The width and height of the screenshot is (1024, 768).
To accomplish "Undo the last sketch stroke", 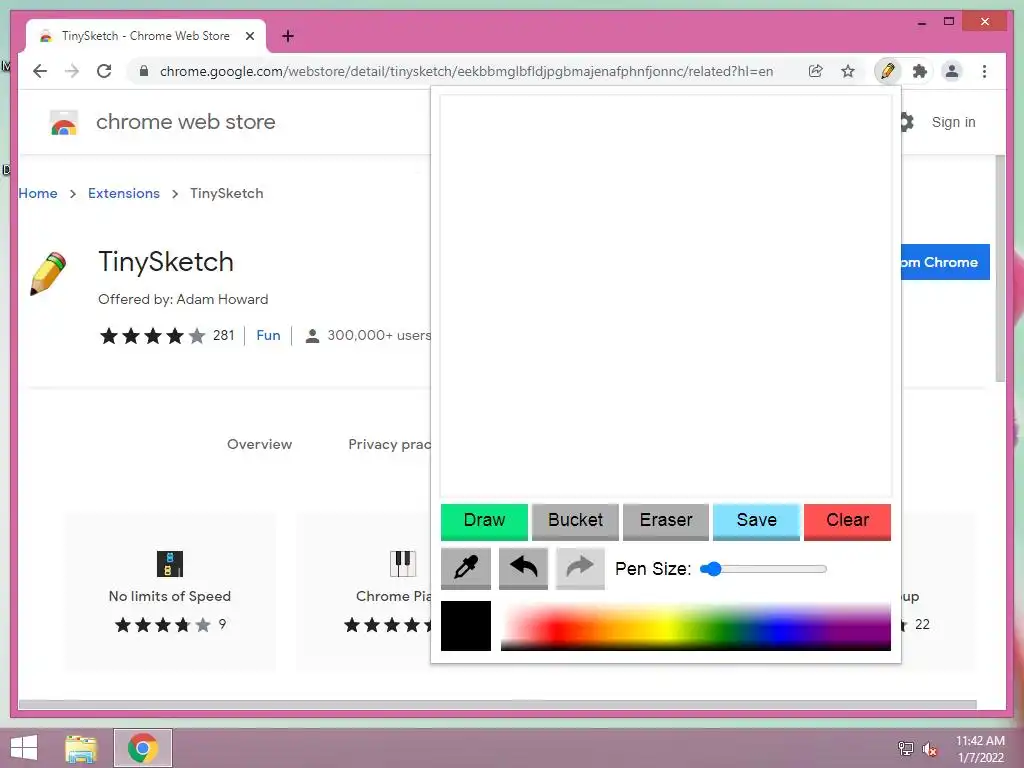I will 523,568.
